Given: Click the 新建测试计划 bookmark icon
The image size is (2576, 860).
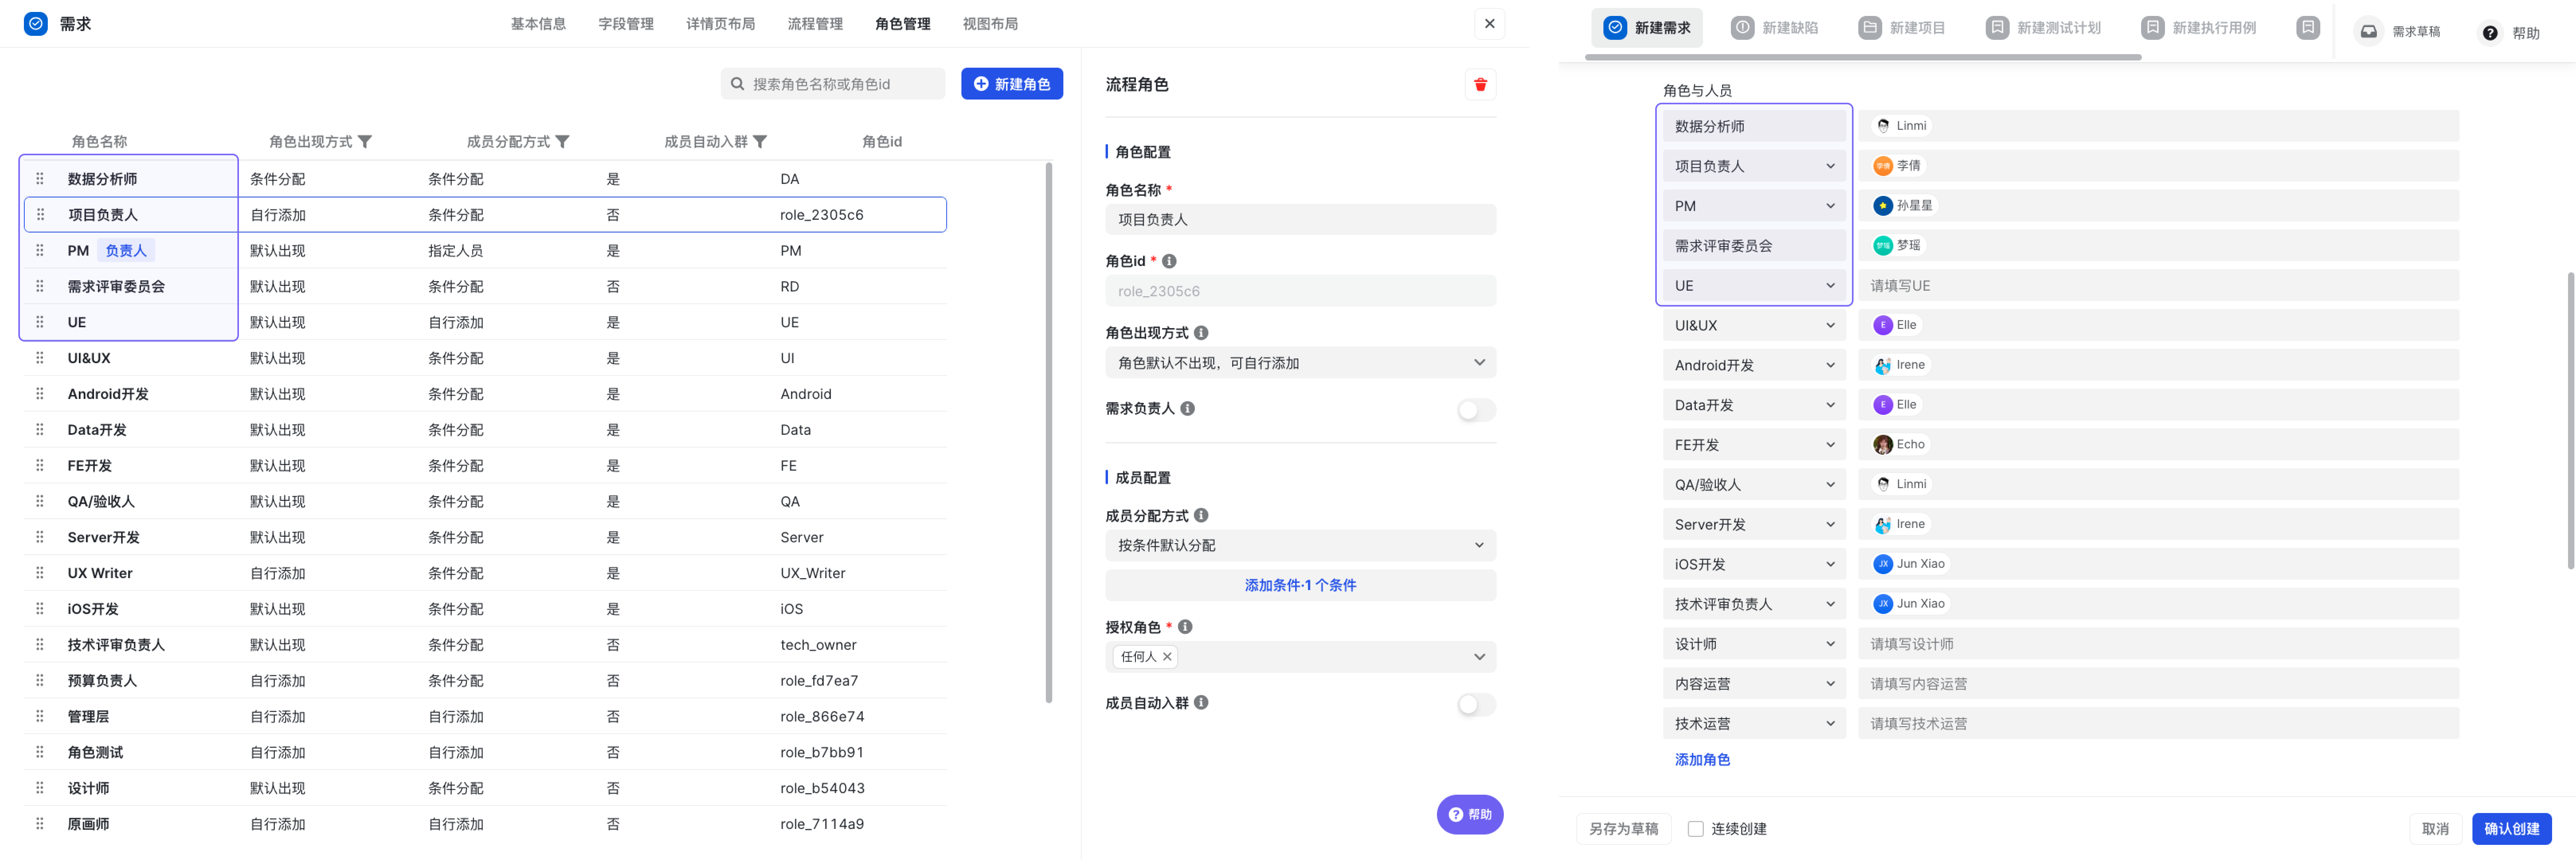Looking at the screenshot, I should [x=1997, y=28].
